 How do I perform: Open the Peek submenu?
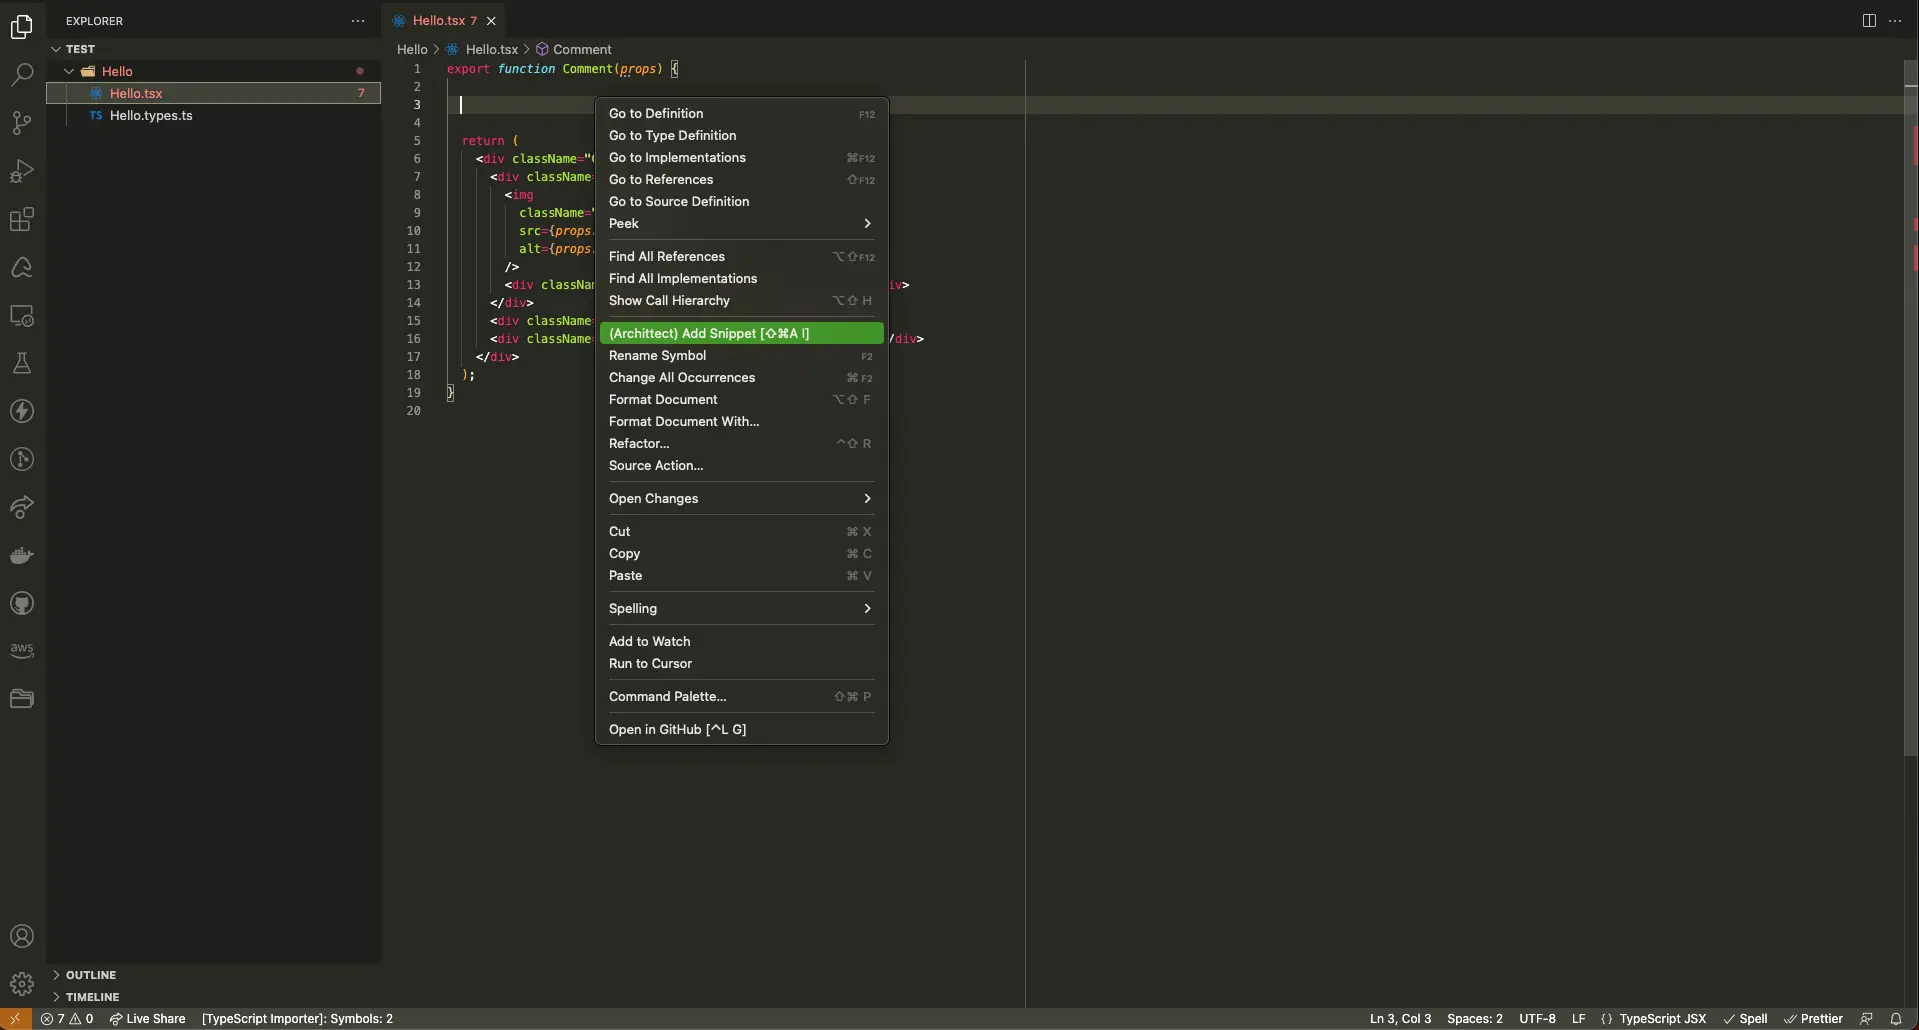pyautogui.click(x=741, y=224)
